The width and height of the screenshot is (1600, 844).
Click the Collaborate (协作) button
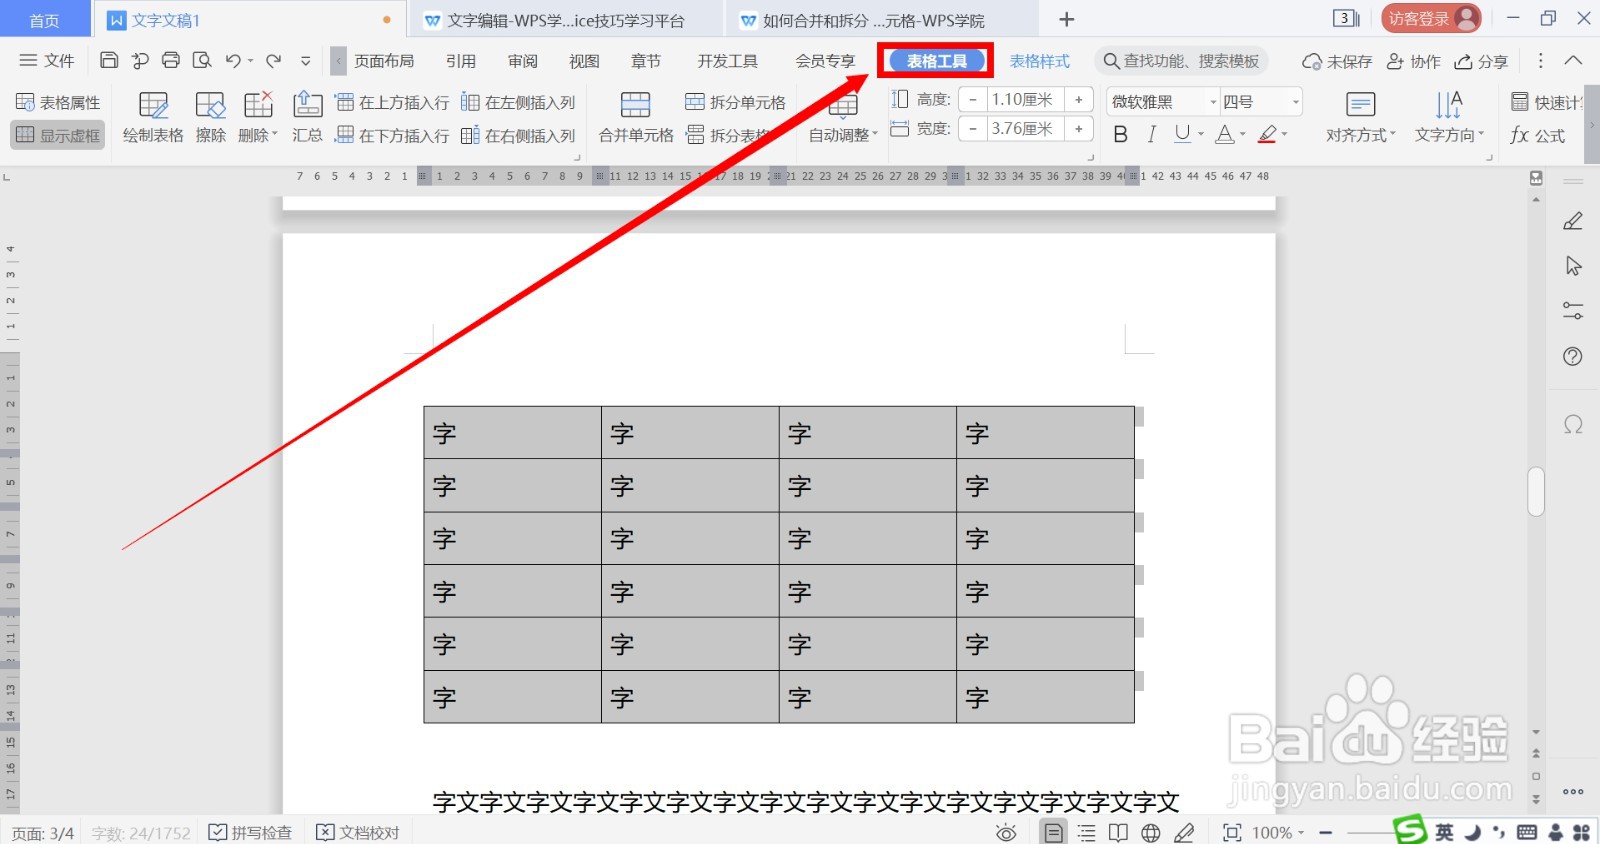click(x=1414, y=61)
